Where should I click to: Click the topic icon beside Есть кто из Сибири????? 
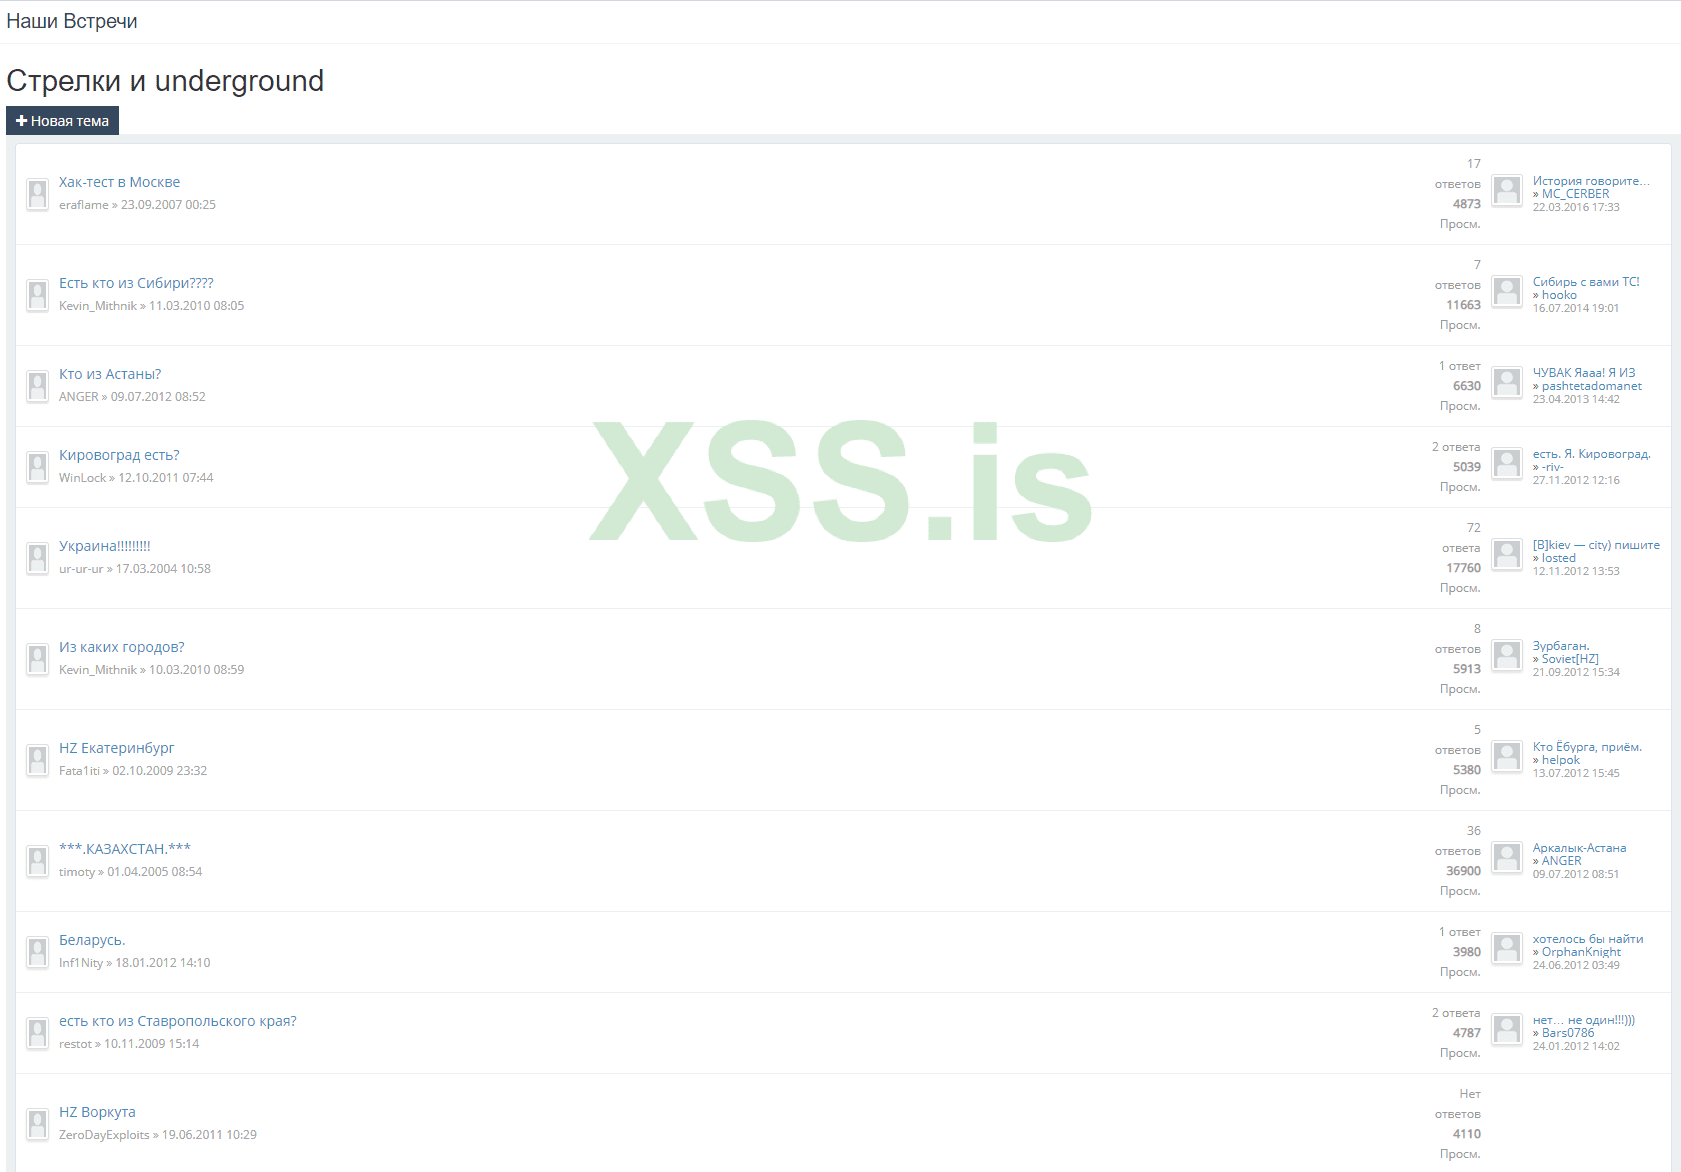click(x=37, y=295)
